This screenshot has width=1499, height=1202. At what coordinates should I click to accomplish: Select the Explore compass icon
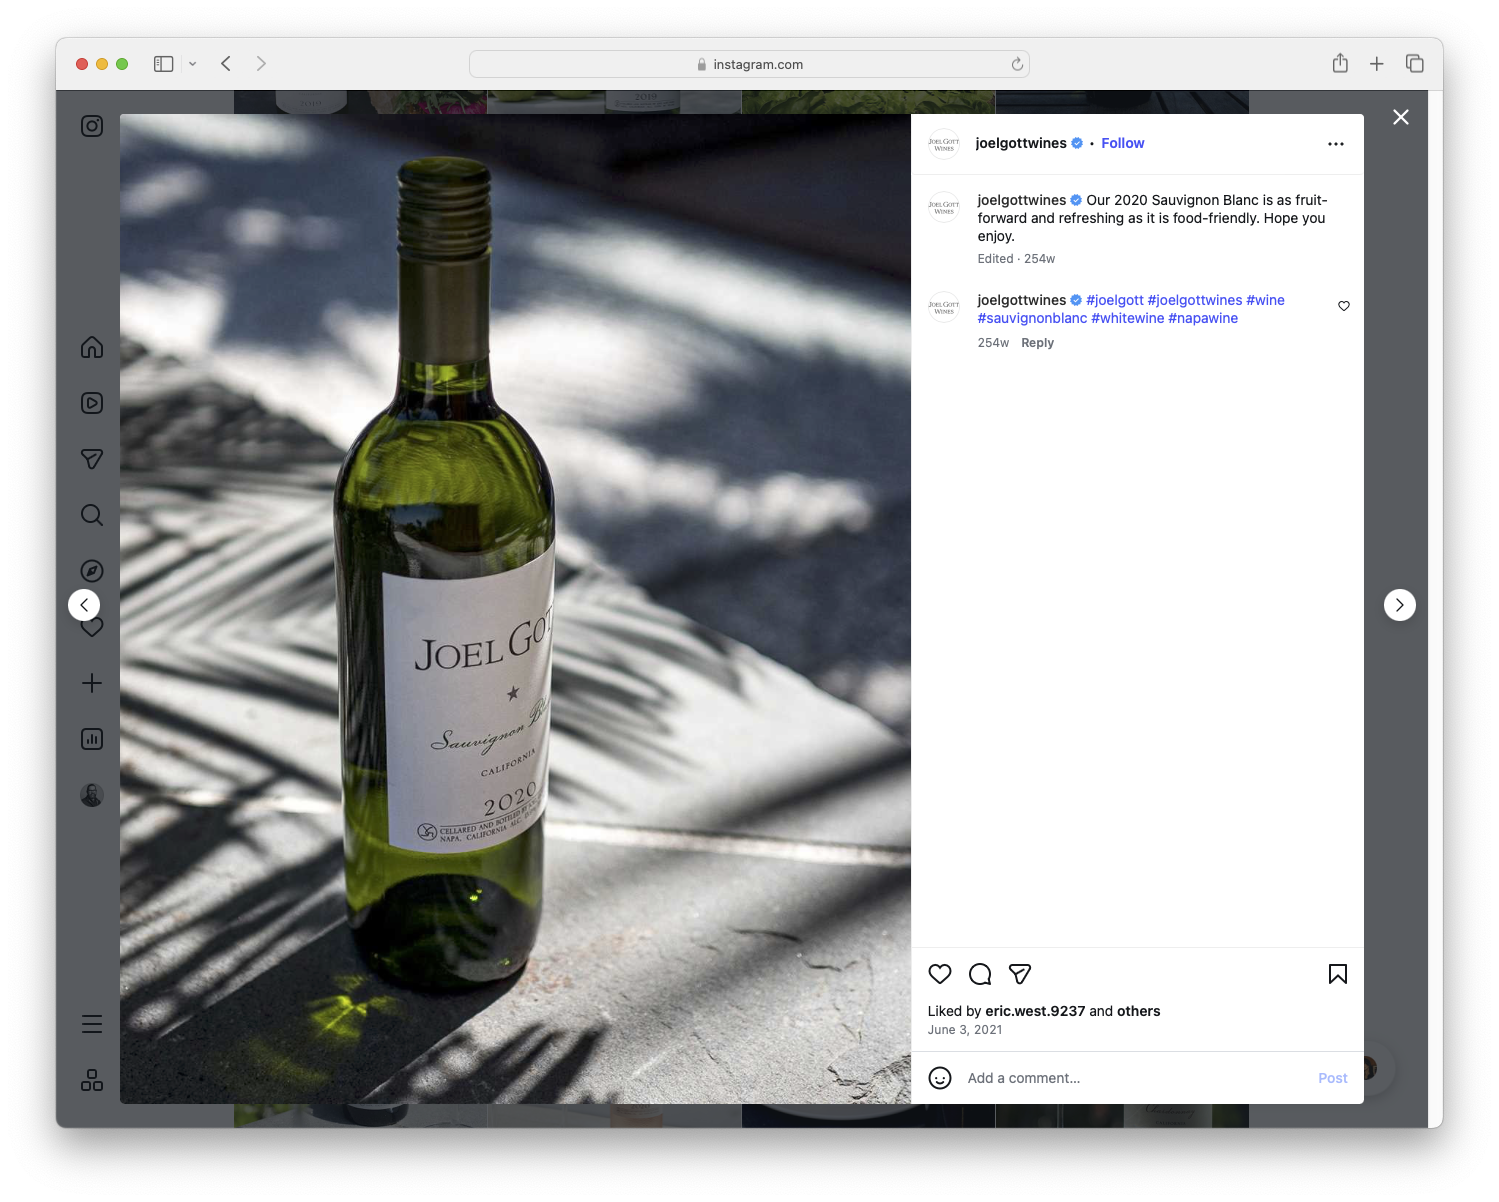pos(91,570)
